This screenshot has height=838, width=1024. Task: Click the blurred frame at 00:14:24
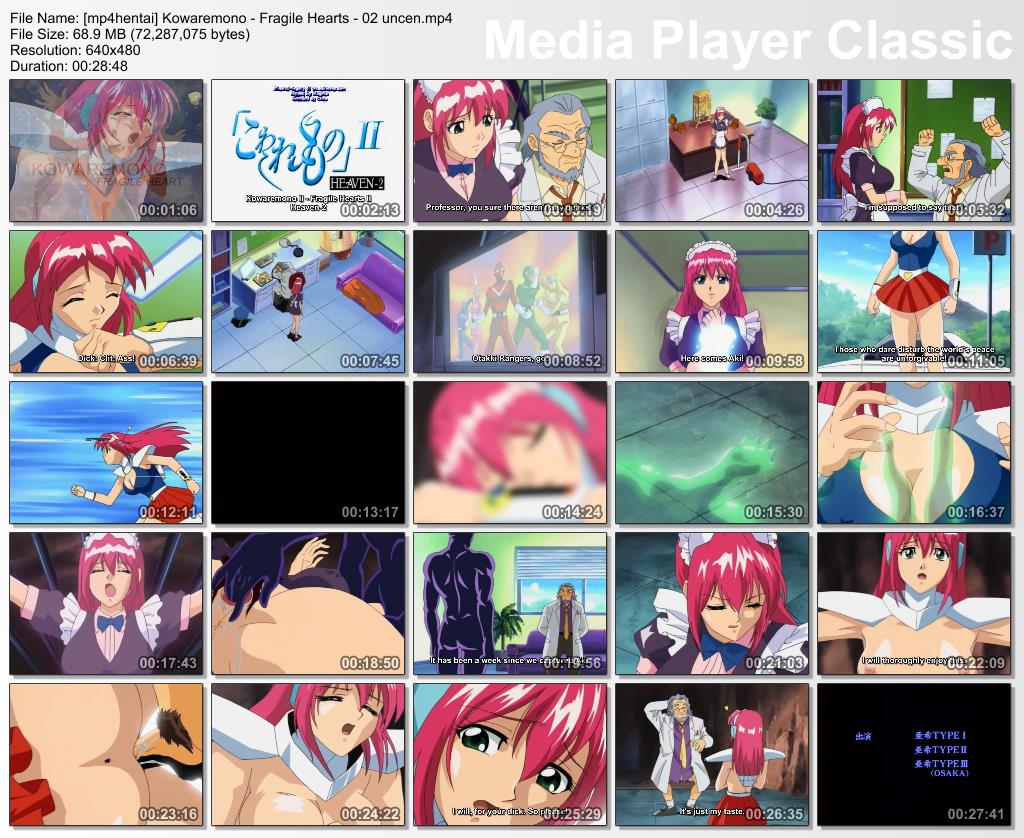coord(509,453)
